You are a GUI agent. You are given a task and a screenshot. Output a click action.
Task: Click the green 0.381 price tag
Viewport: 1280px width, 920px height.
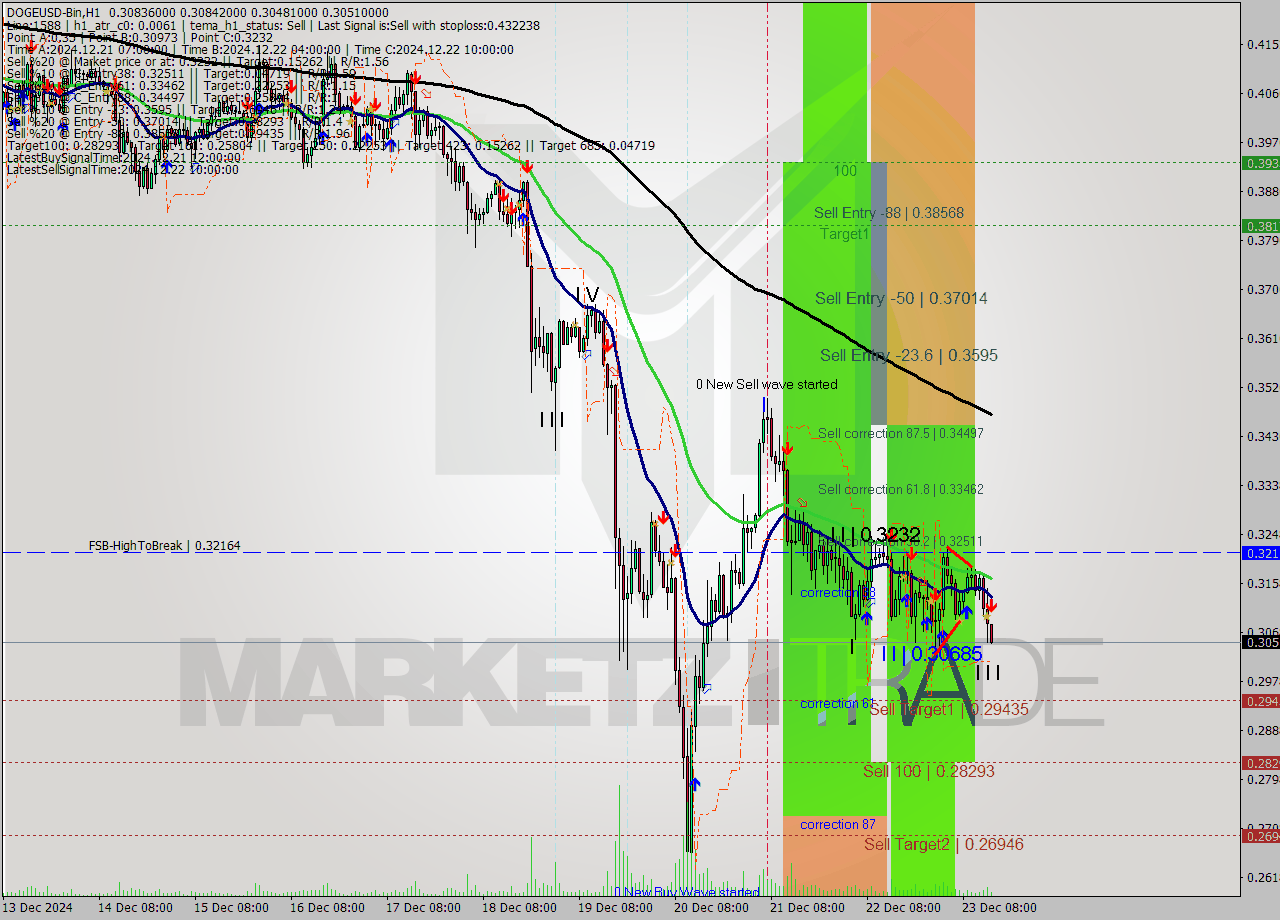1260,226
